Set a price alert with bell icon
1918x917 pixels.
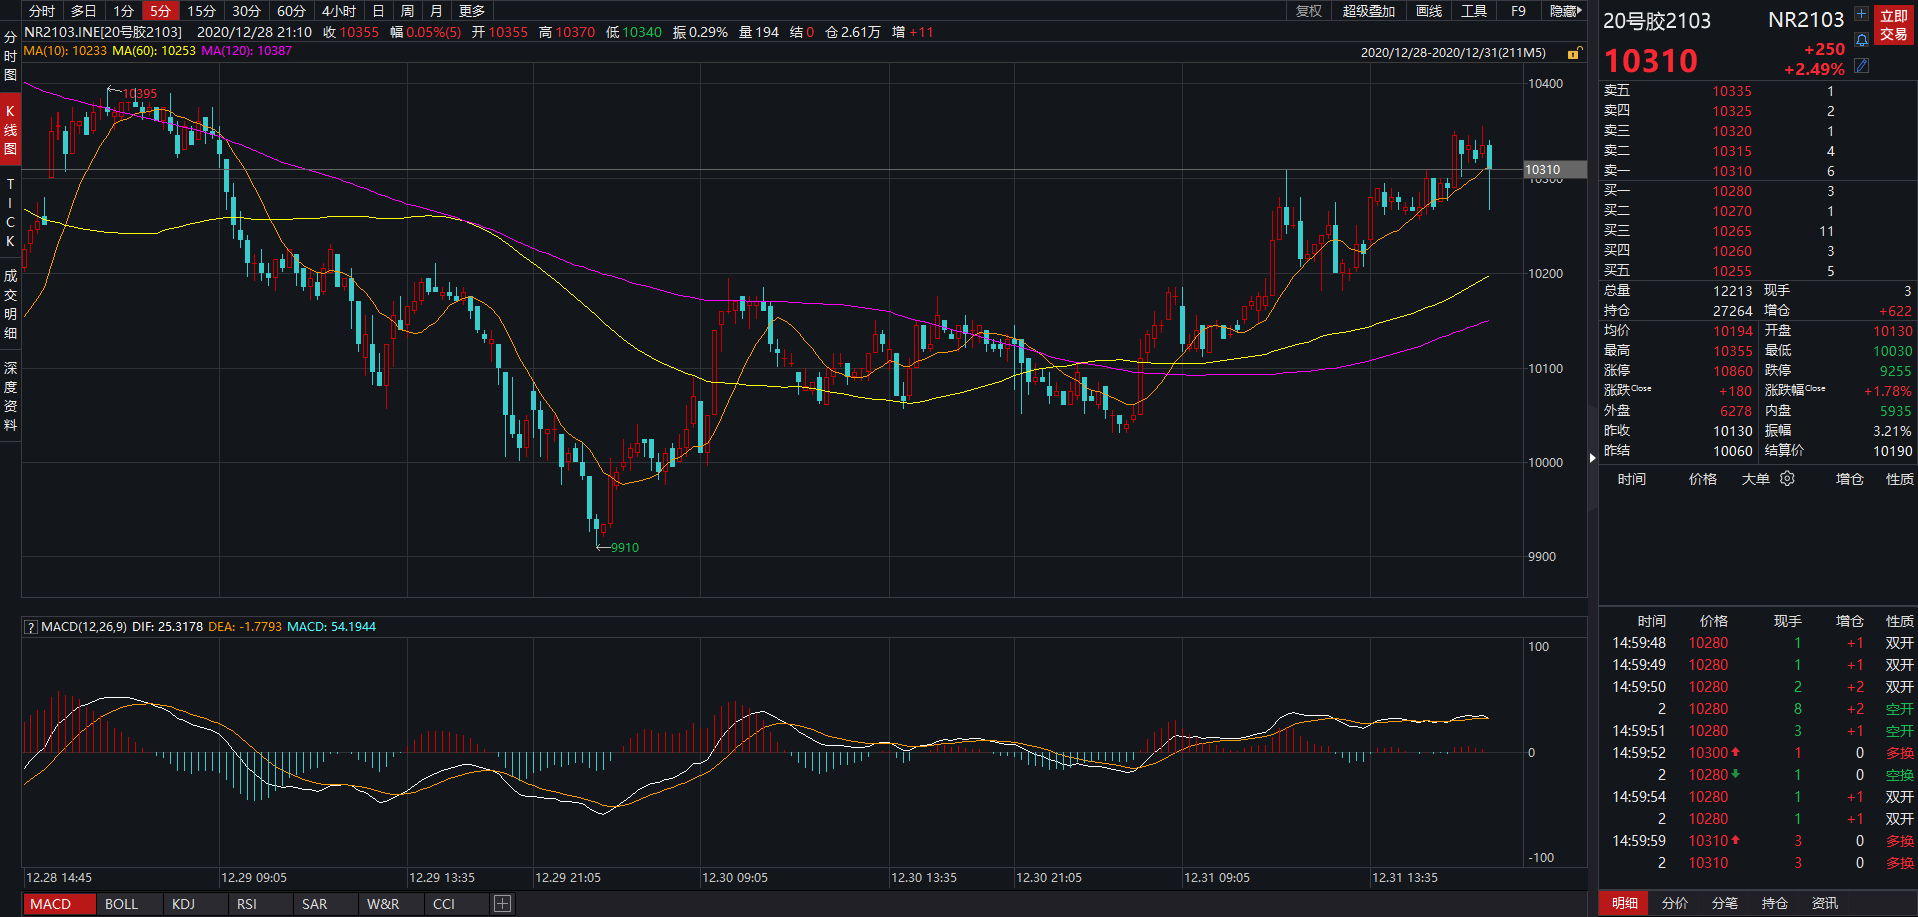(x=1861, y=40)
